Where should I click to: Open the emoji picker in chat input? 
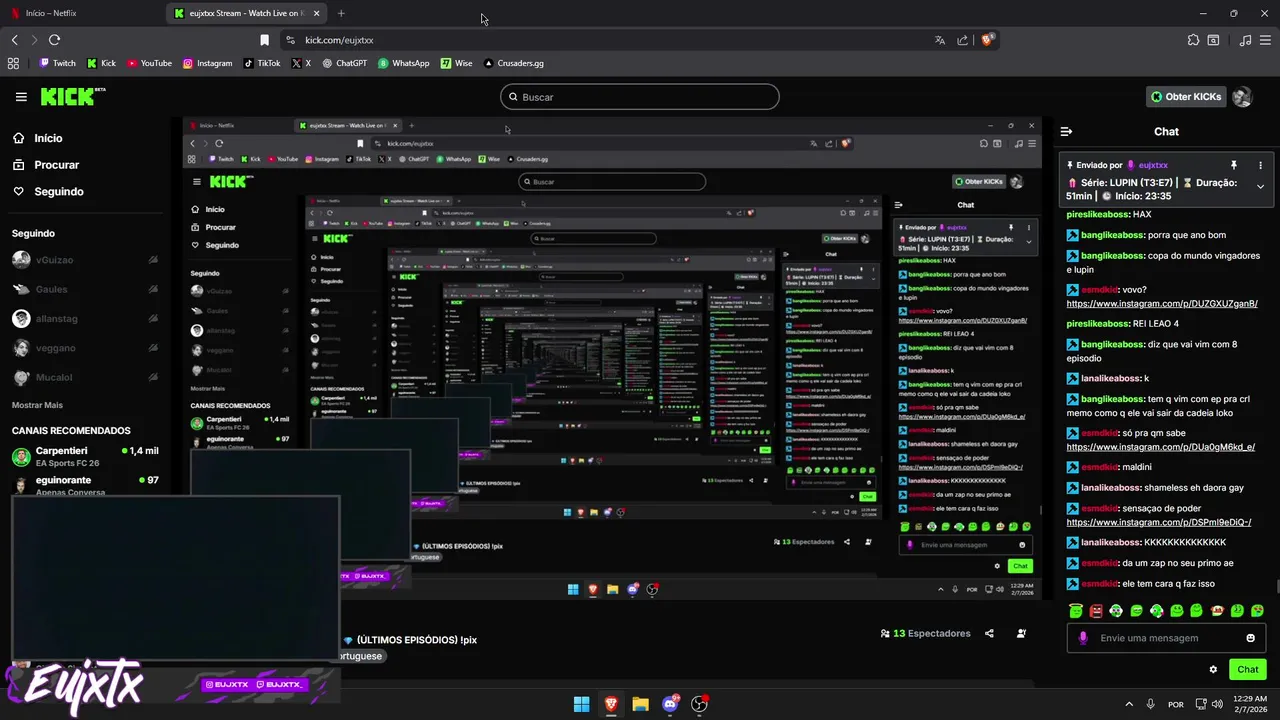1250,638
